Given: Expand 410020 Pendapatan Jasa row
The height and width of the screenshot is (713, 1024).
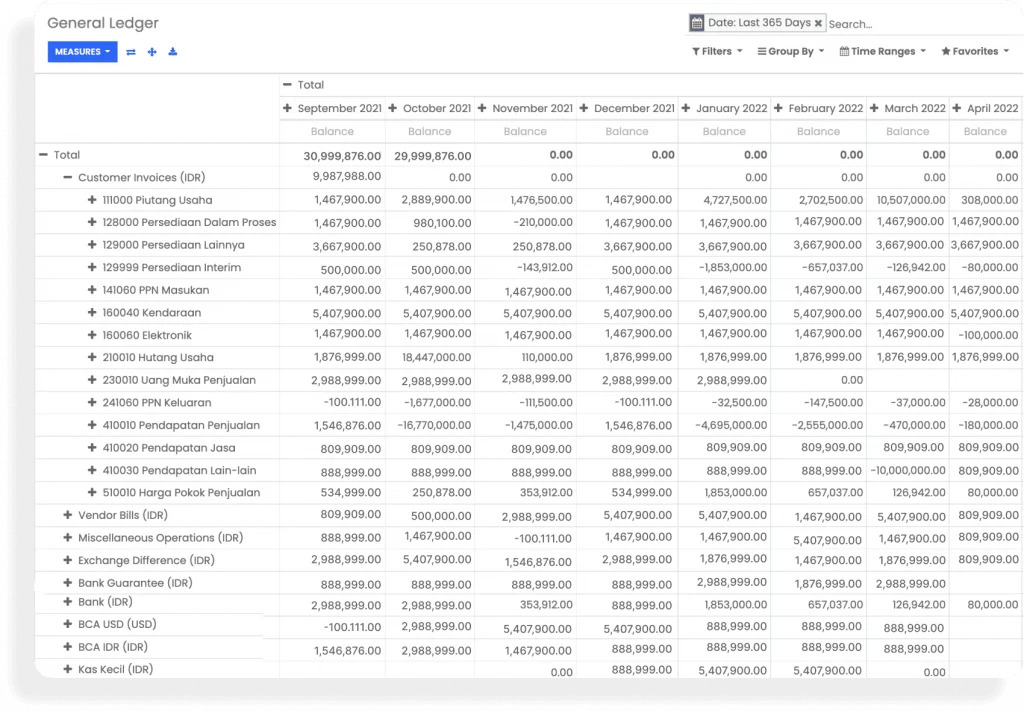Looking at the screenshot, I should [92, 448].
